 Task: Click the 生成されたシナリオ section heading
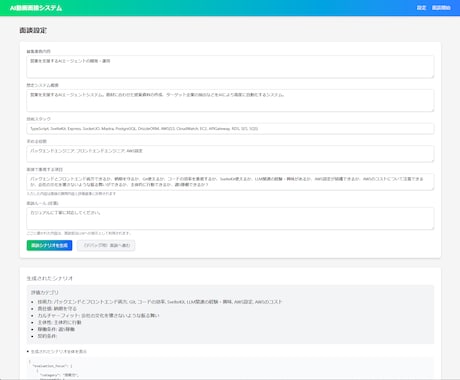click(50, 278)
